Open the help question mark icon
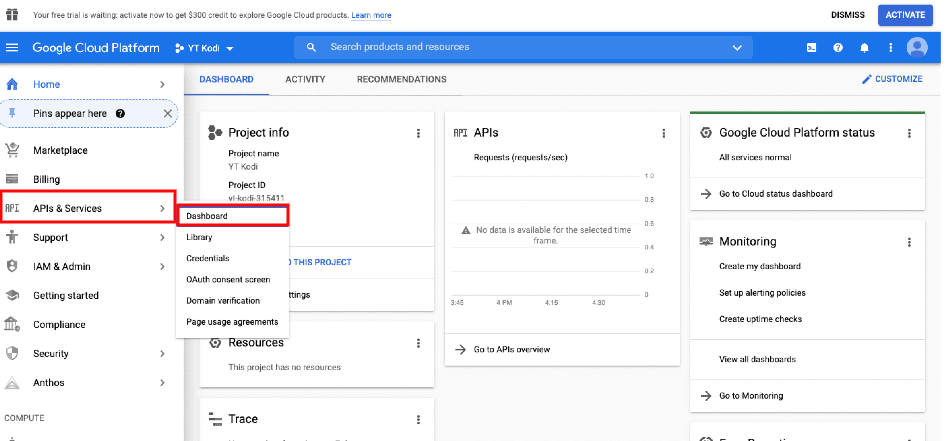 pos(838,48)
